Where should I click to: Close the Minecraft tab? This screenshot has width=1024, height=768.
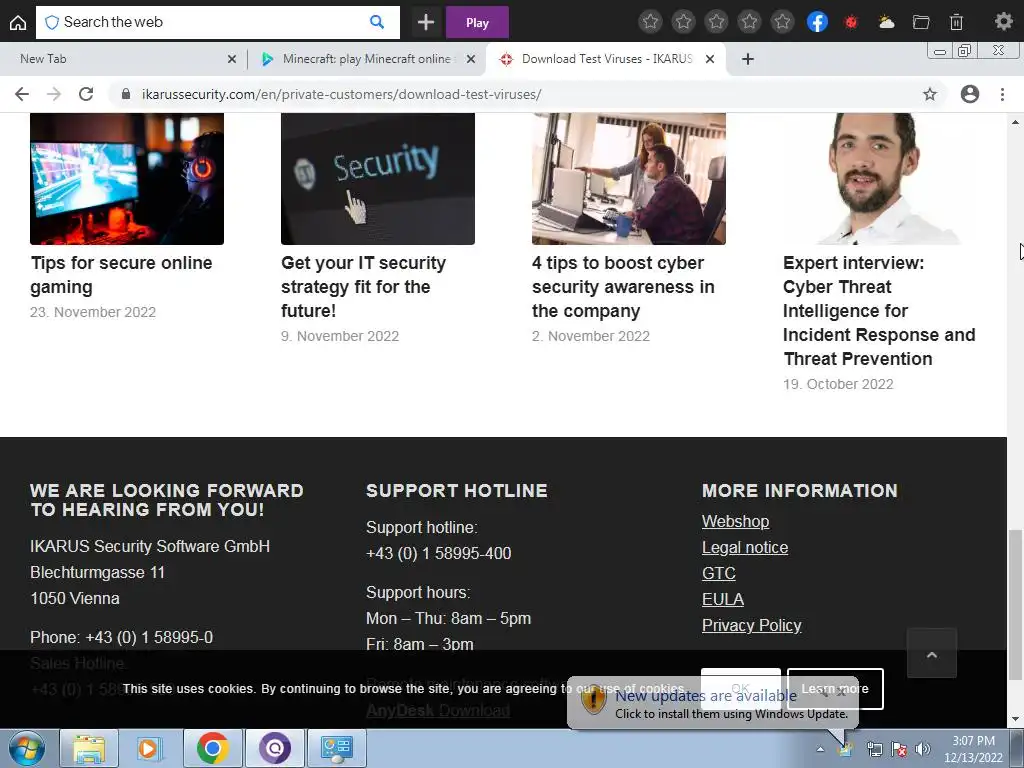point(471,59)
